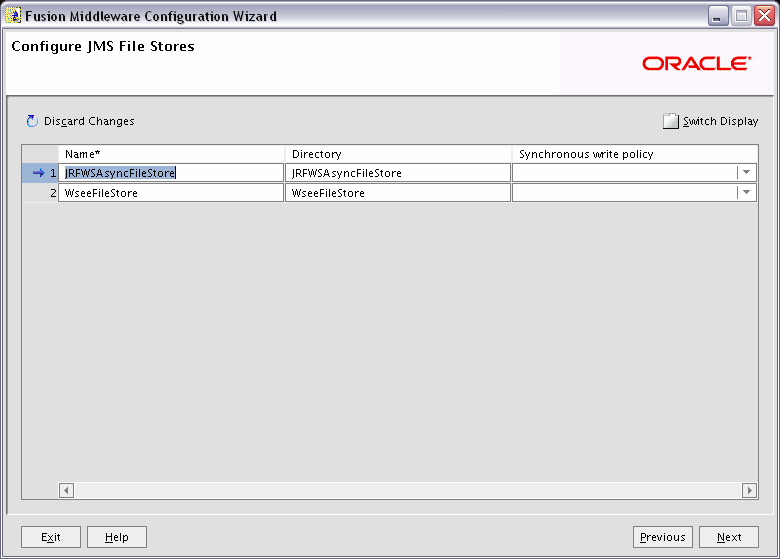
Task: Click the Name* column header
Action: tap(171, 154)
